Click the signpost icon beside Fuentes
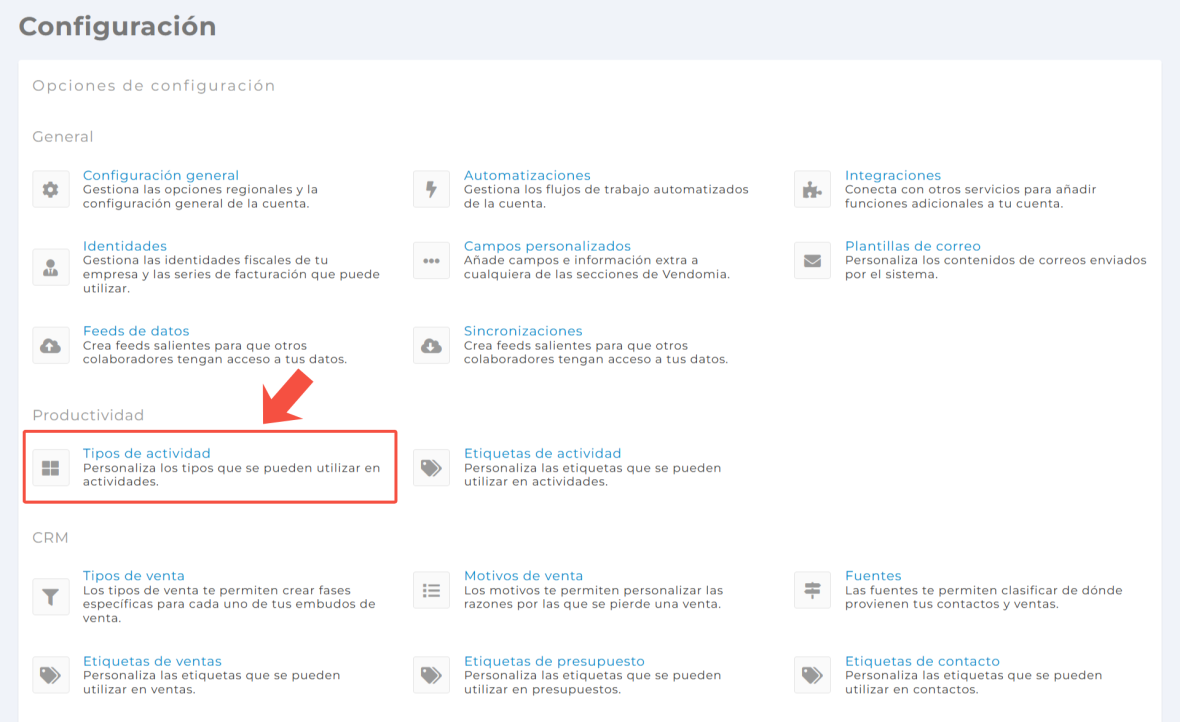 (x=812, y=590)
